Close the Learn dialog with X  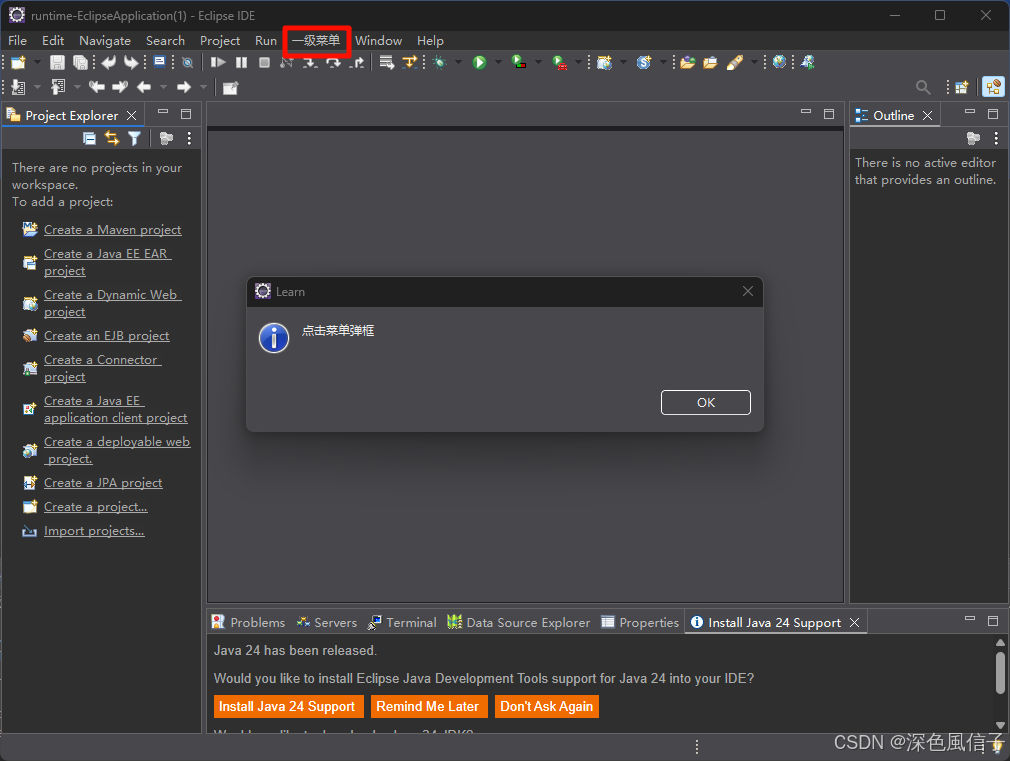[747, 291]
